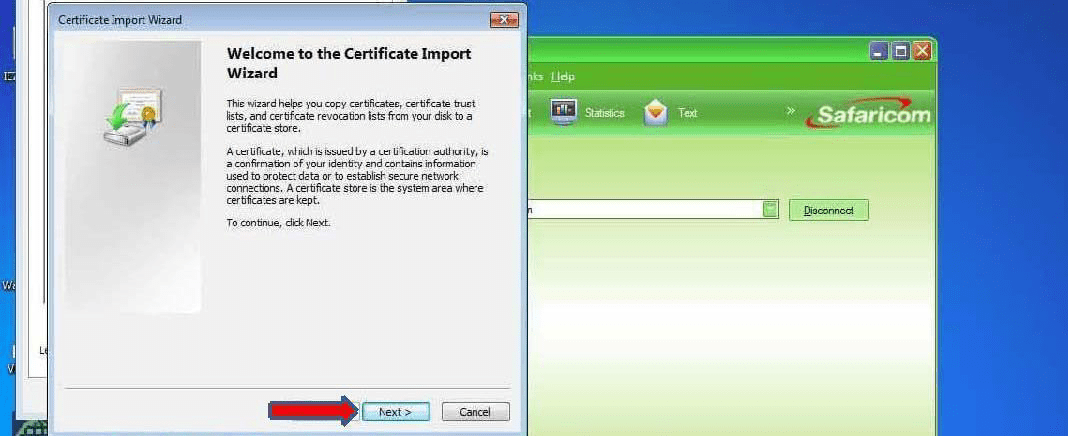
Task: Open the partially hidden menu beside Help
Action: 535,76
